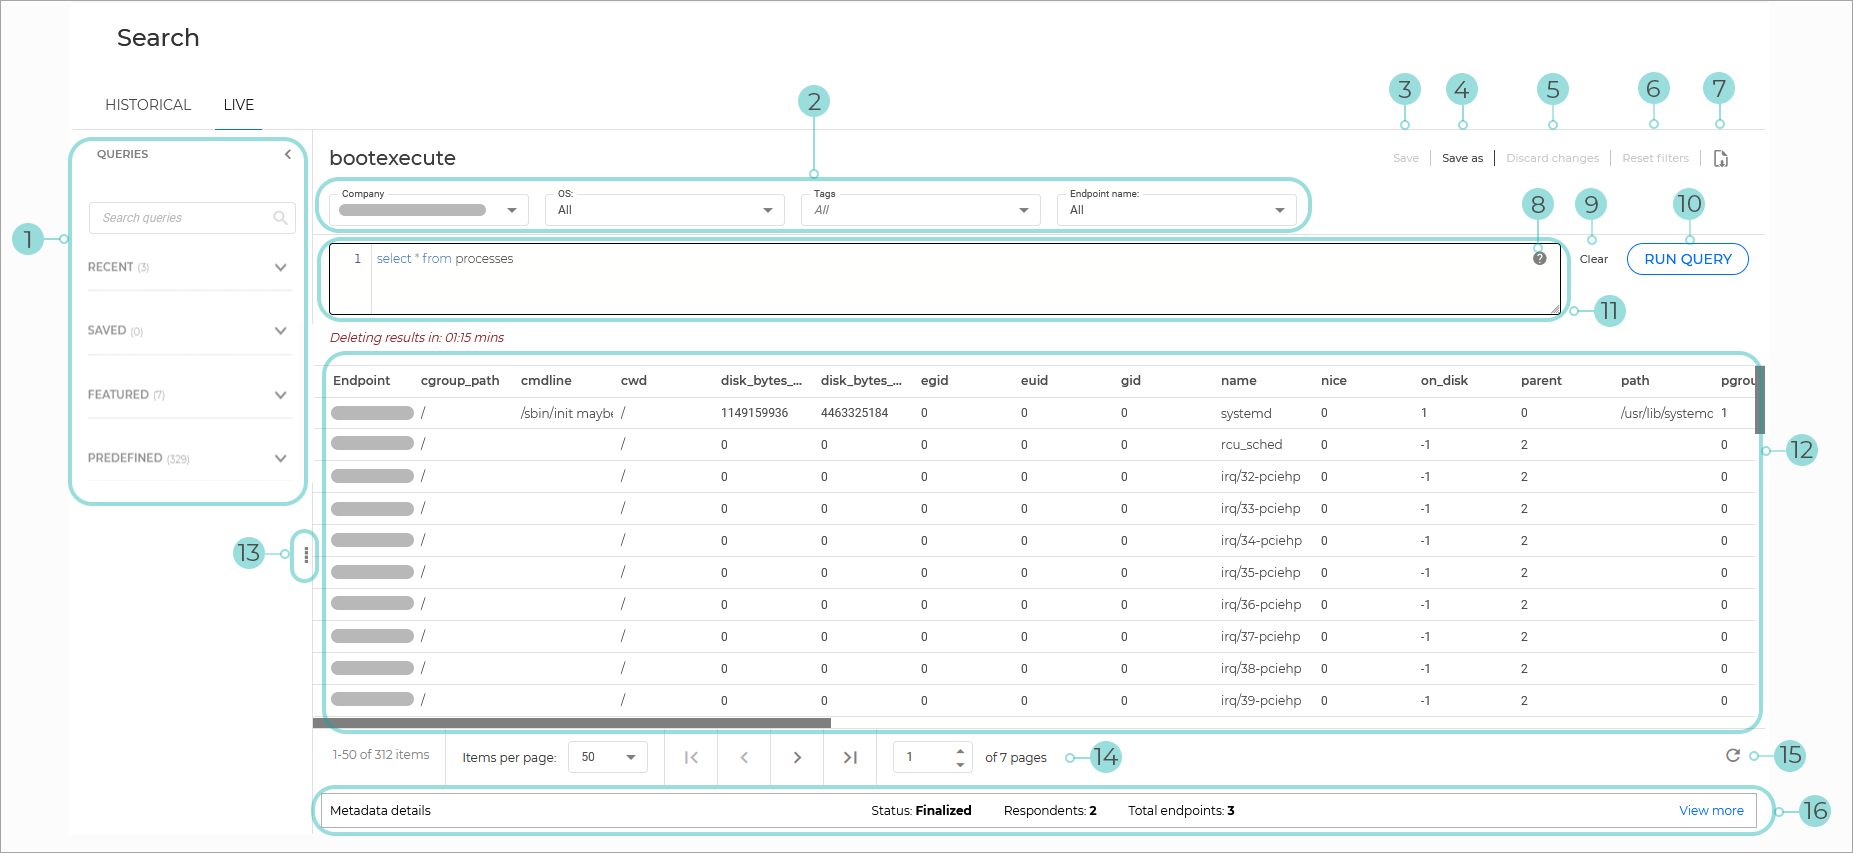Click the 1149159936 disk bytes value
1853x853 pixels.
[754, 413]
